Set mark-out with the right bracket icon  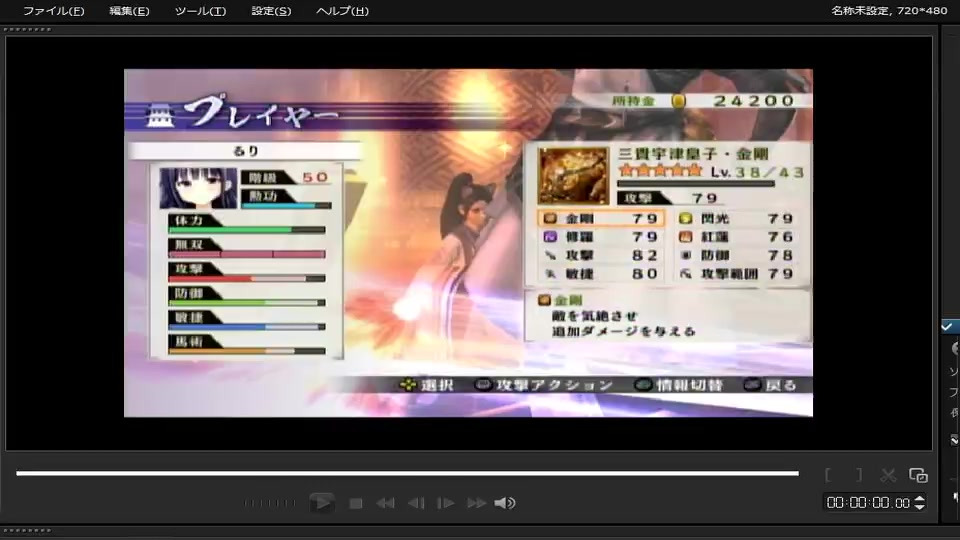[859, 475]
